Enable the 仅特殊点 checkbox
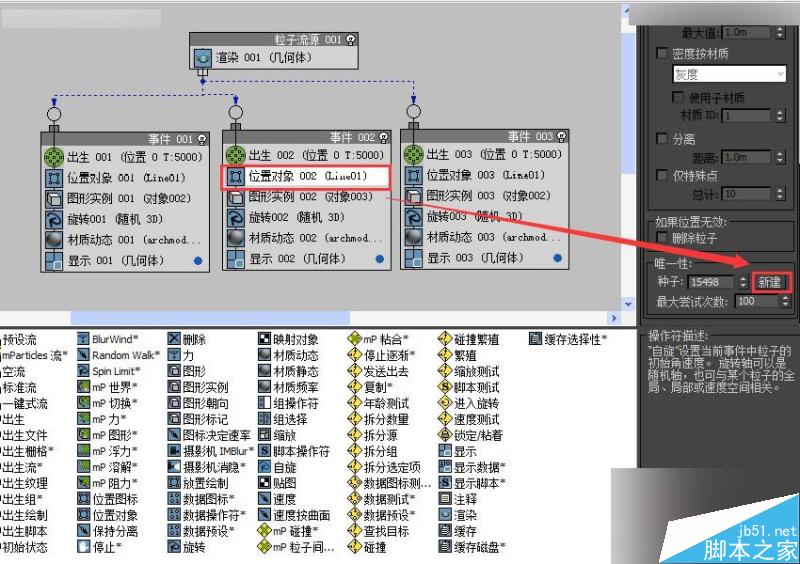This screenshot has height=564, width=800. coord(662,176)
